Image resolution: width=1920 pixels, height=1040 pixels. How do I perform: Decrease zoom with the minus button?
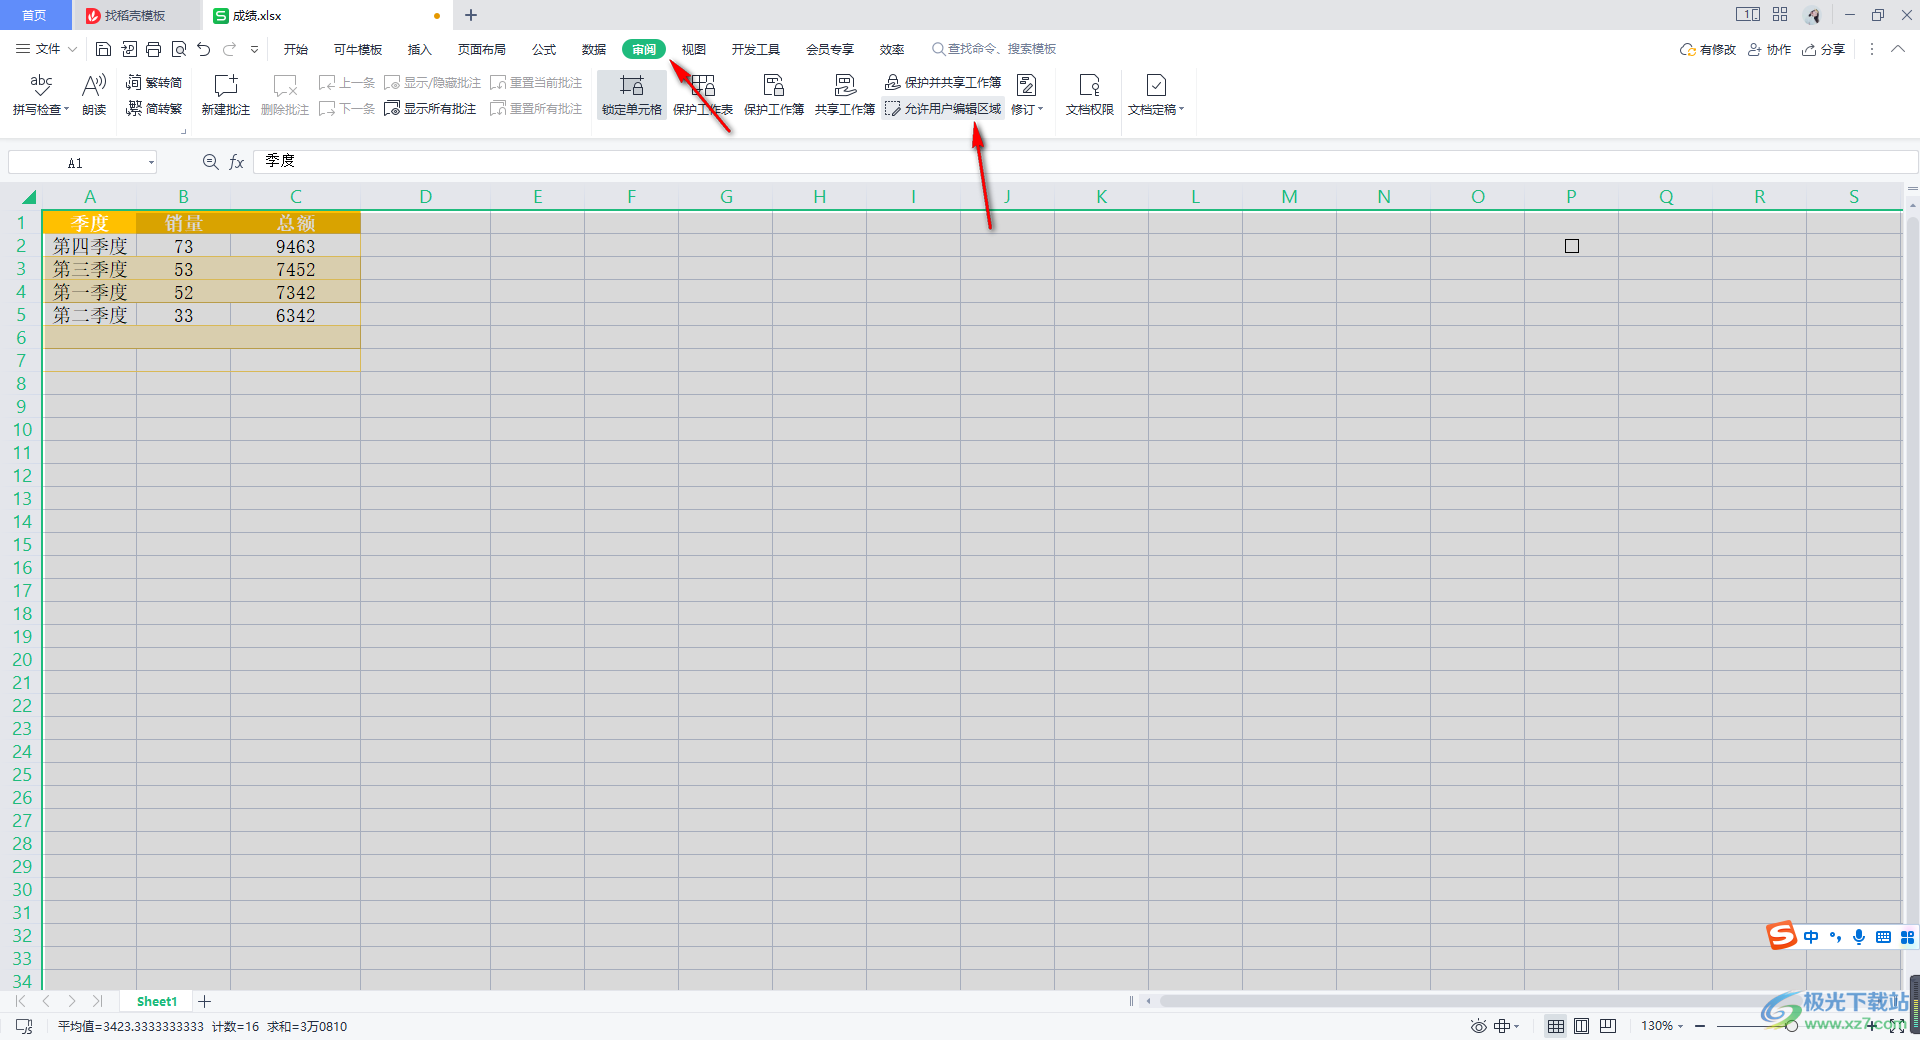pos(1700,1026)
